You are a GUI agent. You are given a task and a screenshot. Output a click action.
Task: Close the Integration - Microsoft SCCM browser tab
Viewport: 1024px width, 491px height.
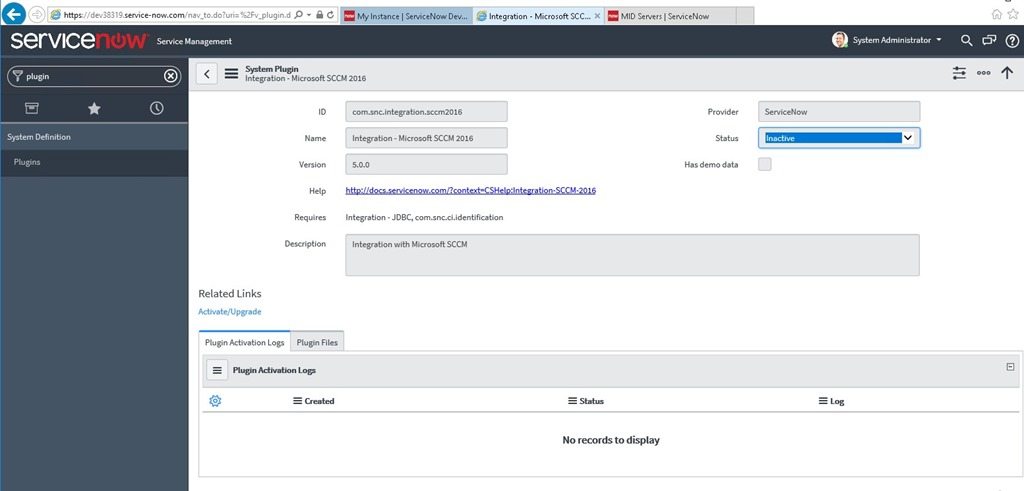(597, 16)
